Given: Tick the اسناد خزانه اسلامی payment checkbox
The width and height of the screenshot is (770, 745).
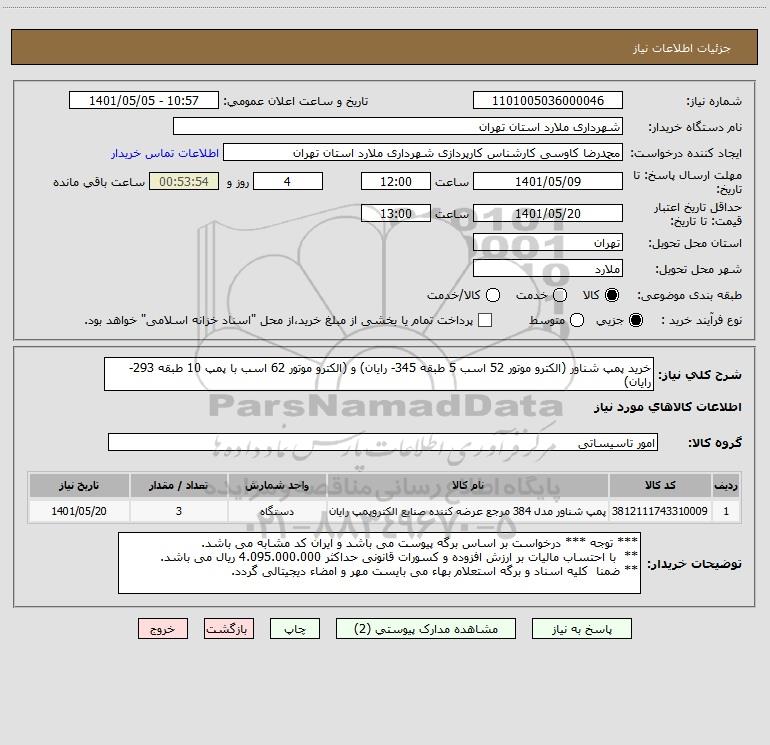Looking at the screenshot, I should tap(485, 320).
